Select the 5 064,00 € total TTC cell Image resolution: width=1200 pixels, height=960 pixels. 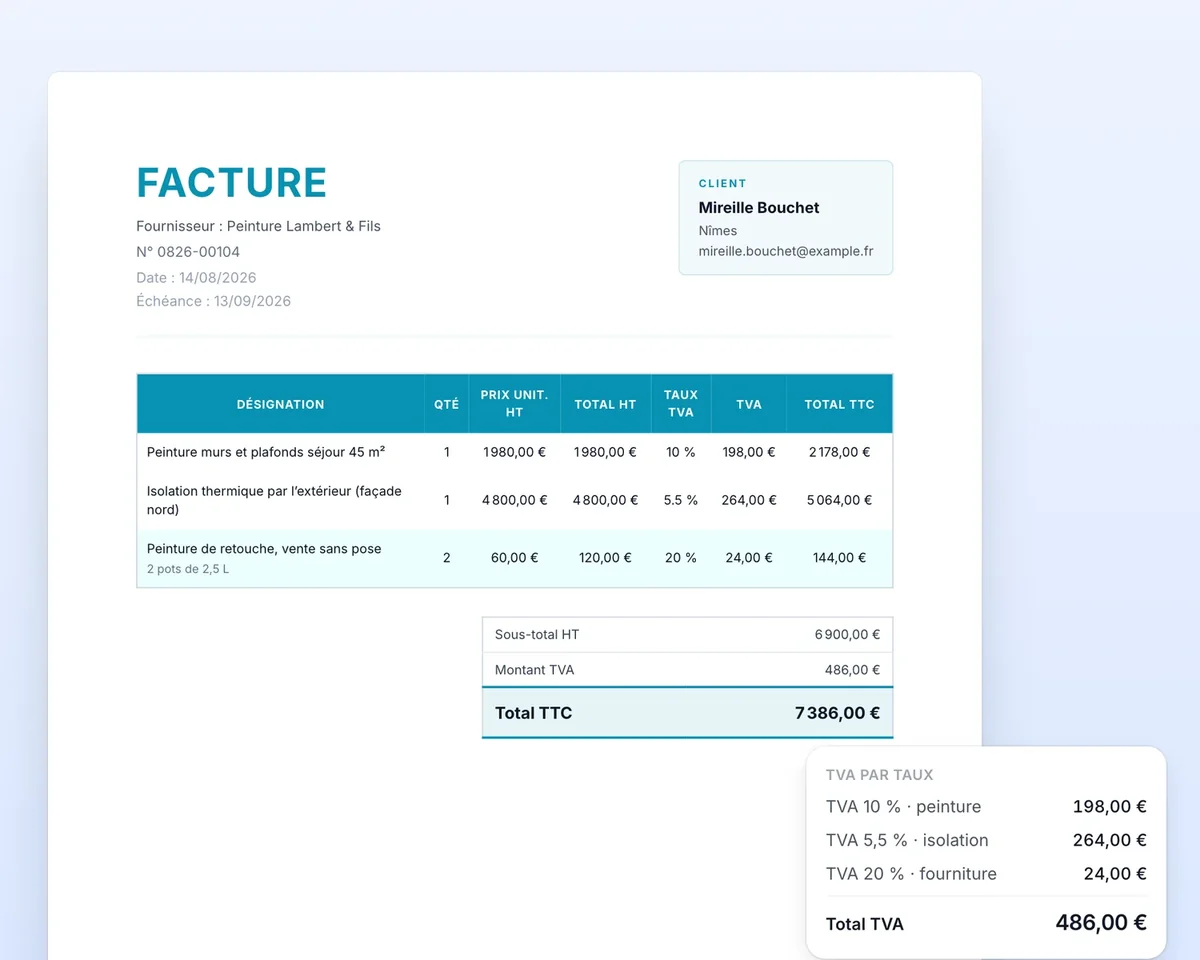840,500
